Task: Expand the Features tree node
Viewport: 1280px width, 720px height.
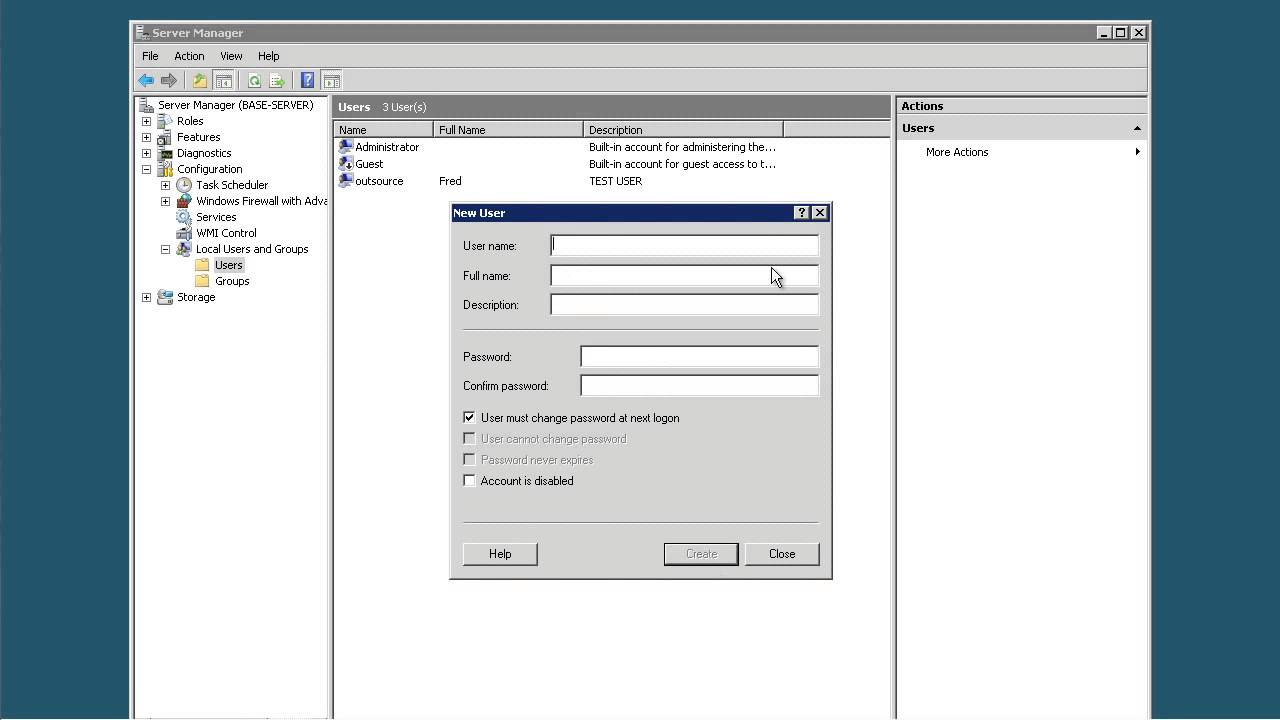Action: coord(146,137)
